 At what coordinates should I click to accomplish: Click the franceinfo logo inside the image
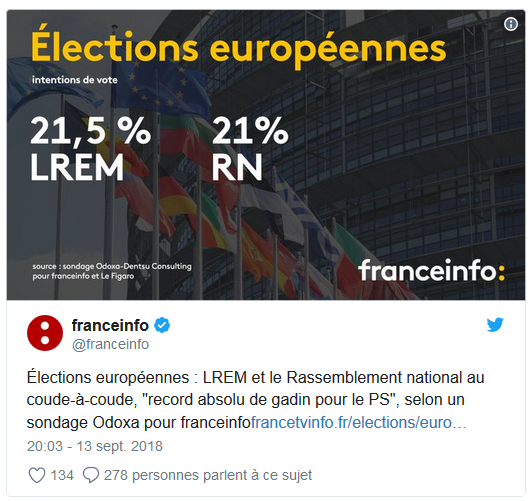click(x=431, y=270)
